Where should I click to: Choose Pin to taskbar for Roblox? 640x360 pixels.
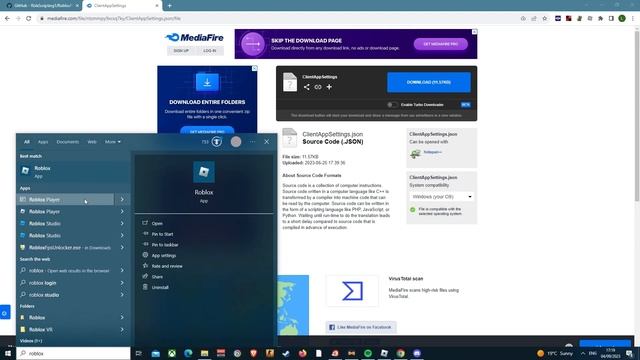[165, 244]
